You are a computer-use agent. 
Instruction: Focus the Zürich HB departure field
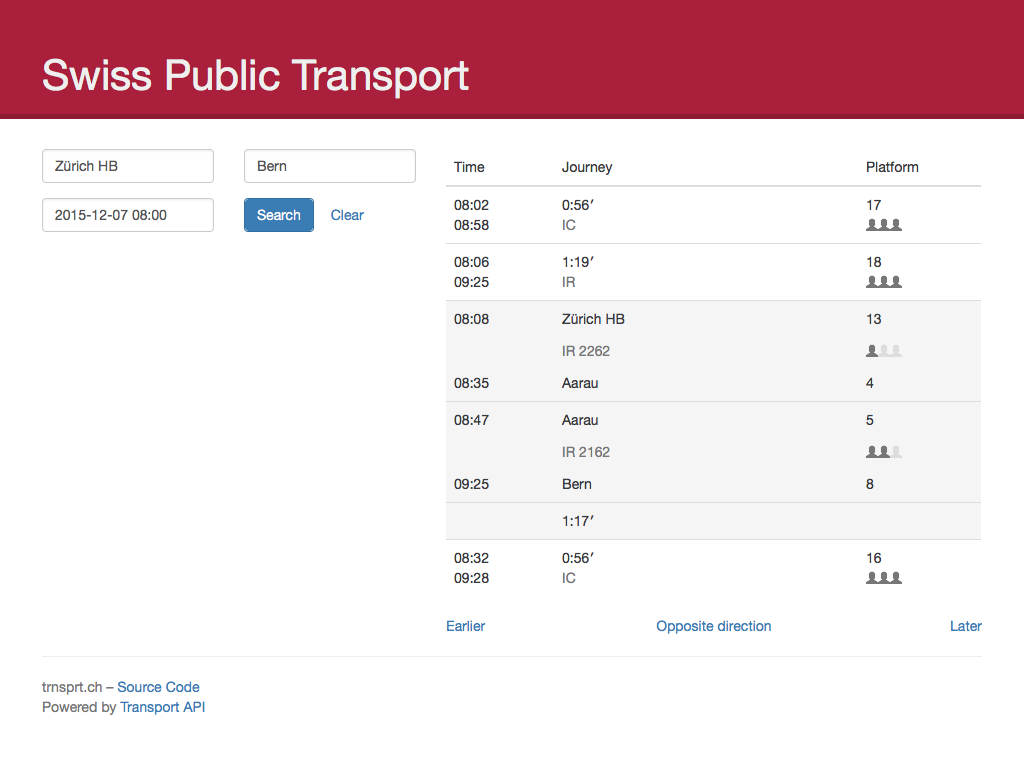128,166
